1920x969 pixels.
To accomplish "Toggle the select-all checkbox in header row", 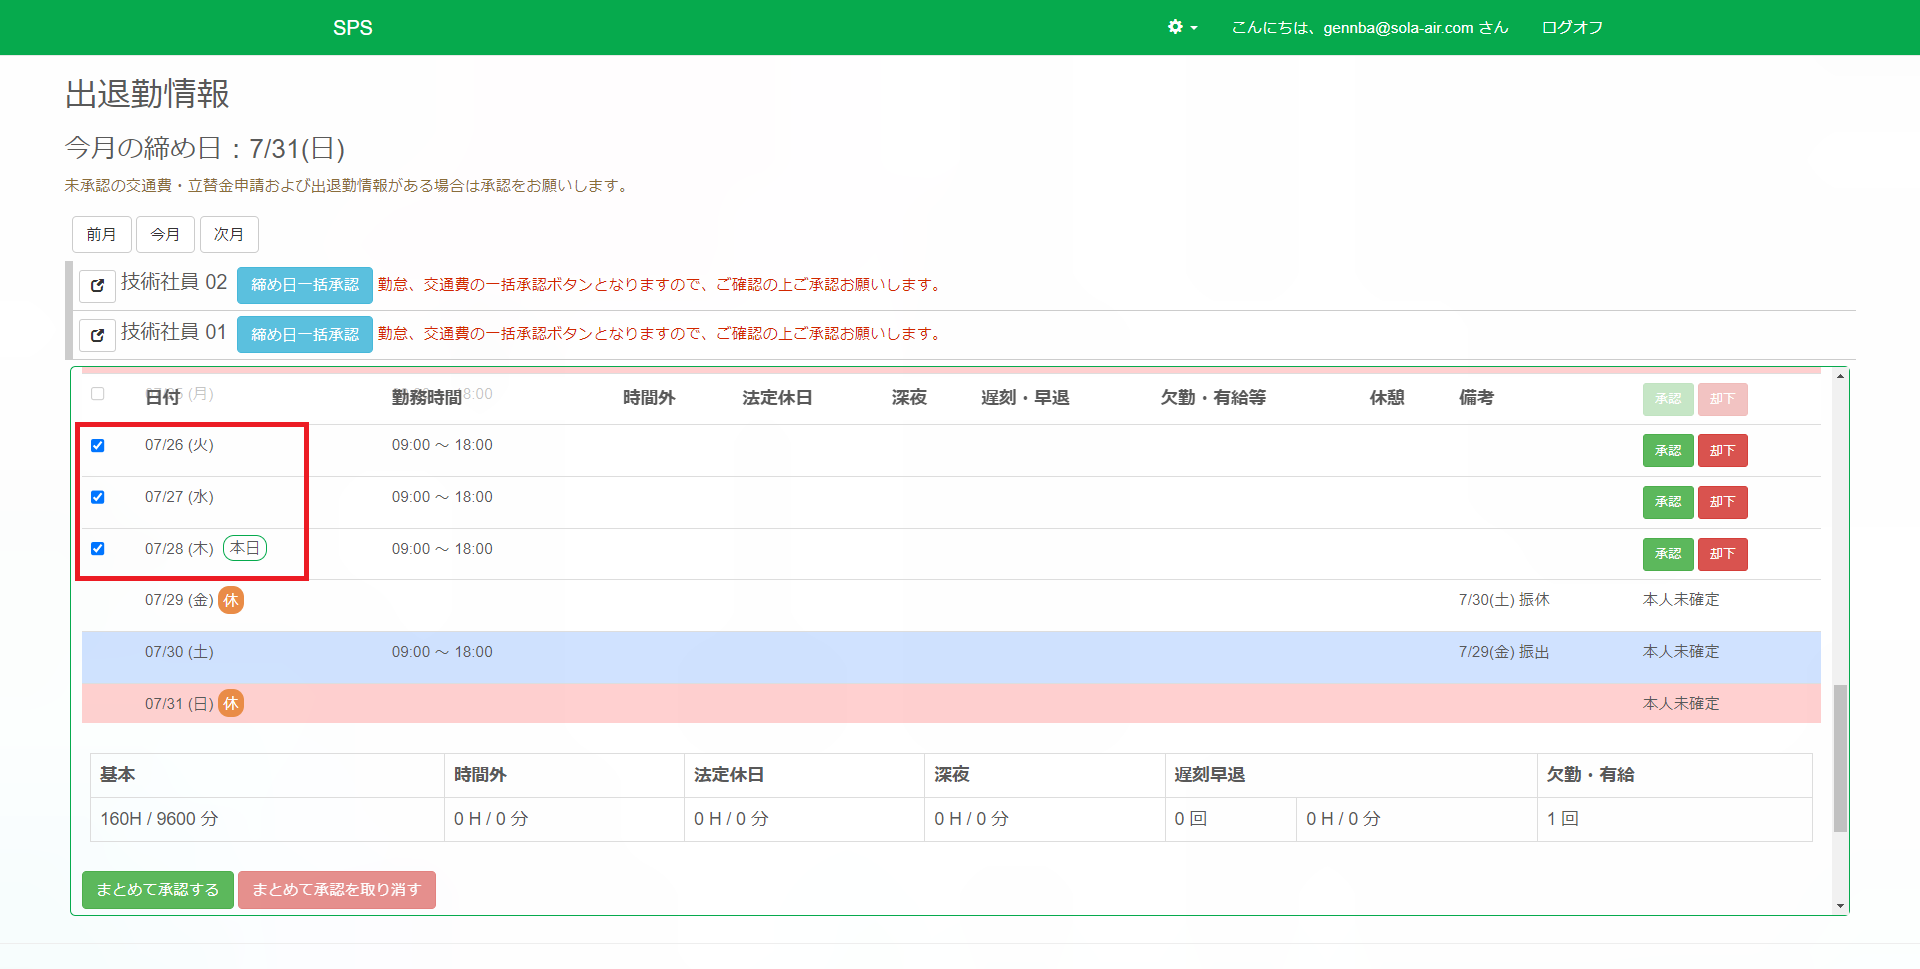I will click(x=98, y=394).
